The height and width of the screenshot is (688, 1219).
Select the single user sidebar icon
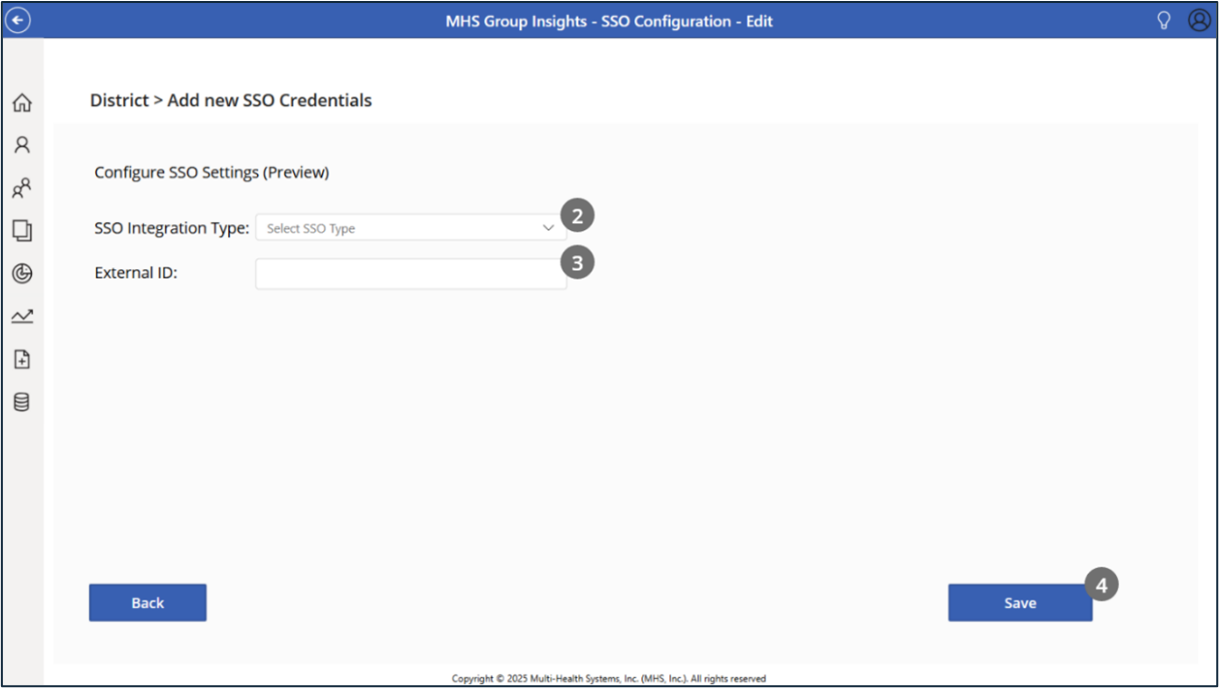[21, 145]
